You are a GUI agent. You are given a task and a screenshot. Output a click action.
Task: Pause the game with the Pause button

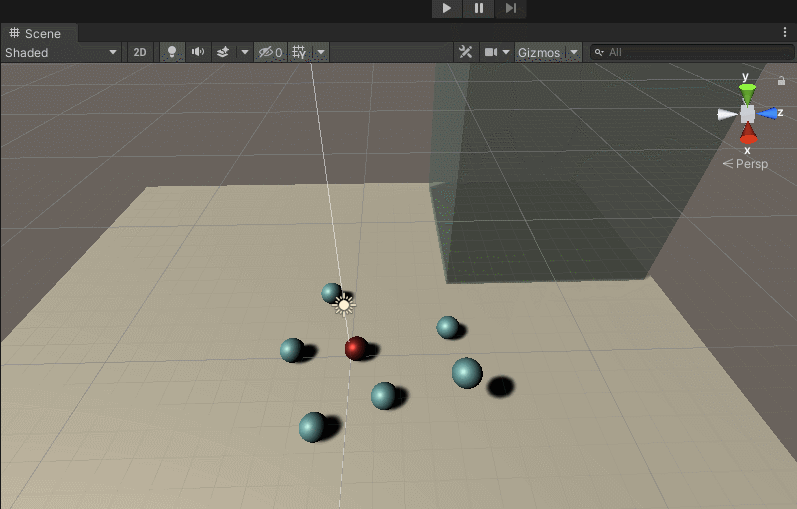pos(479,8)
